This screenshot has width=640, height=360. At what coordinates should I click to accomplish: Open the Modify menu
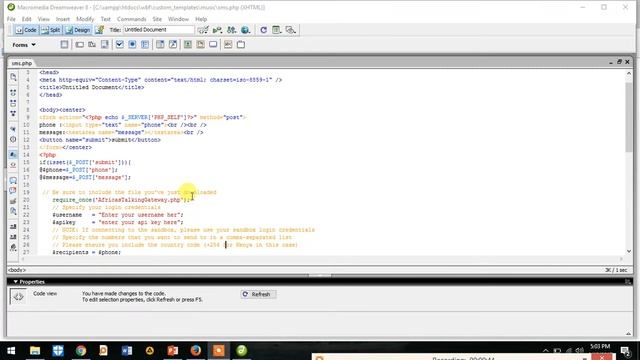85,19
